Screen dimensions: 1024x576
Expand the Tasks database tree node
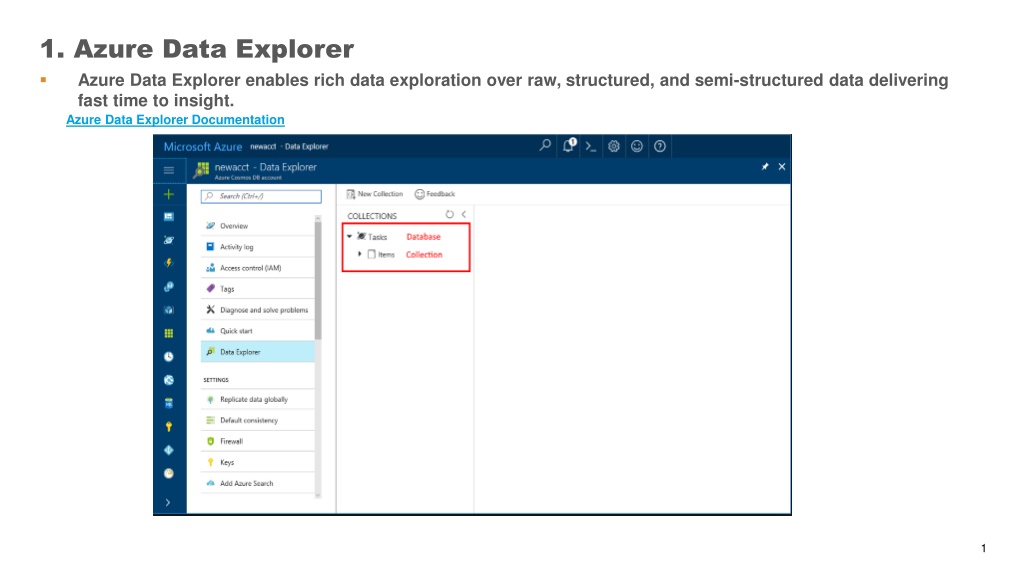[349, 236]
